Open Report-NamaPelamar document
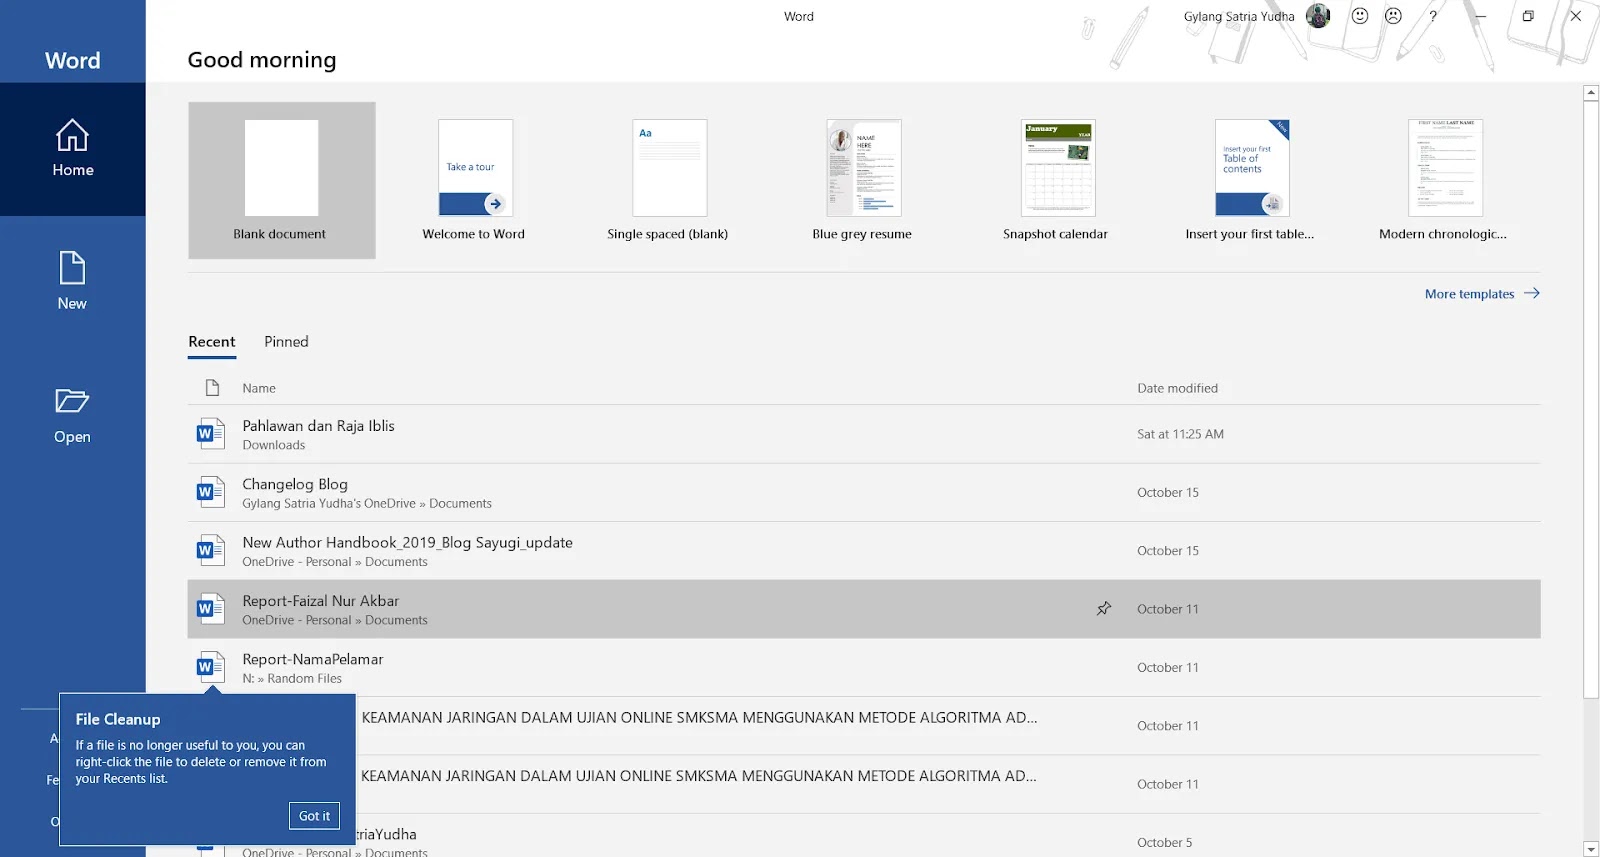The image size is (1600, 857). coord(864,667)
